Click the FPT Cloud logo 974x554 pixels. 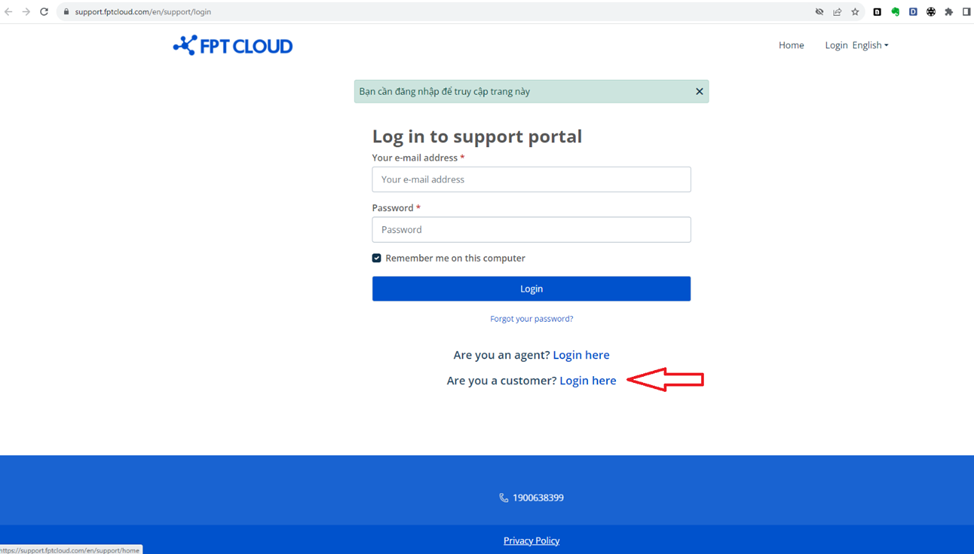click(x=232, y=45)
